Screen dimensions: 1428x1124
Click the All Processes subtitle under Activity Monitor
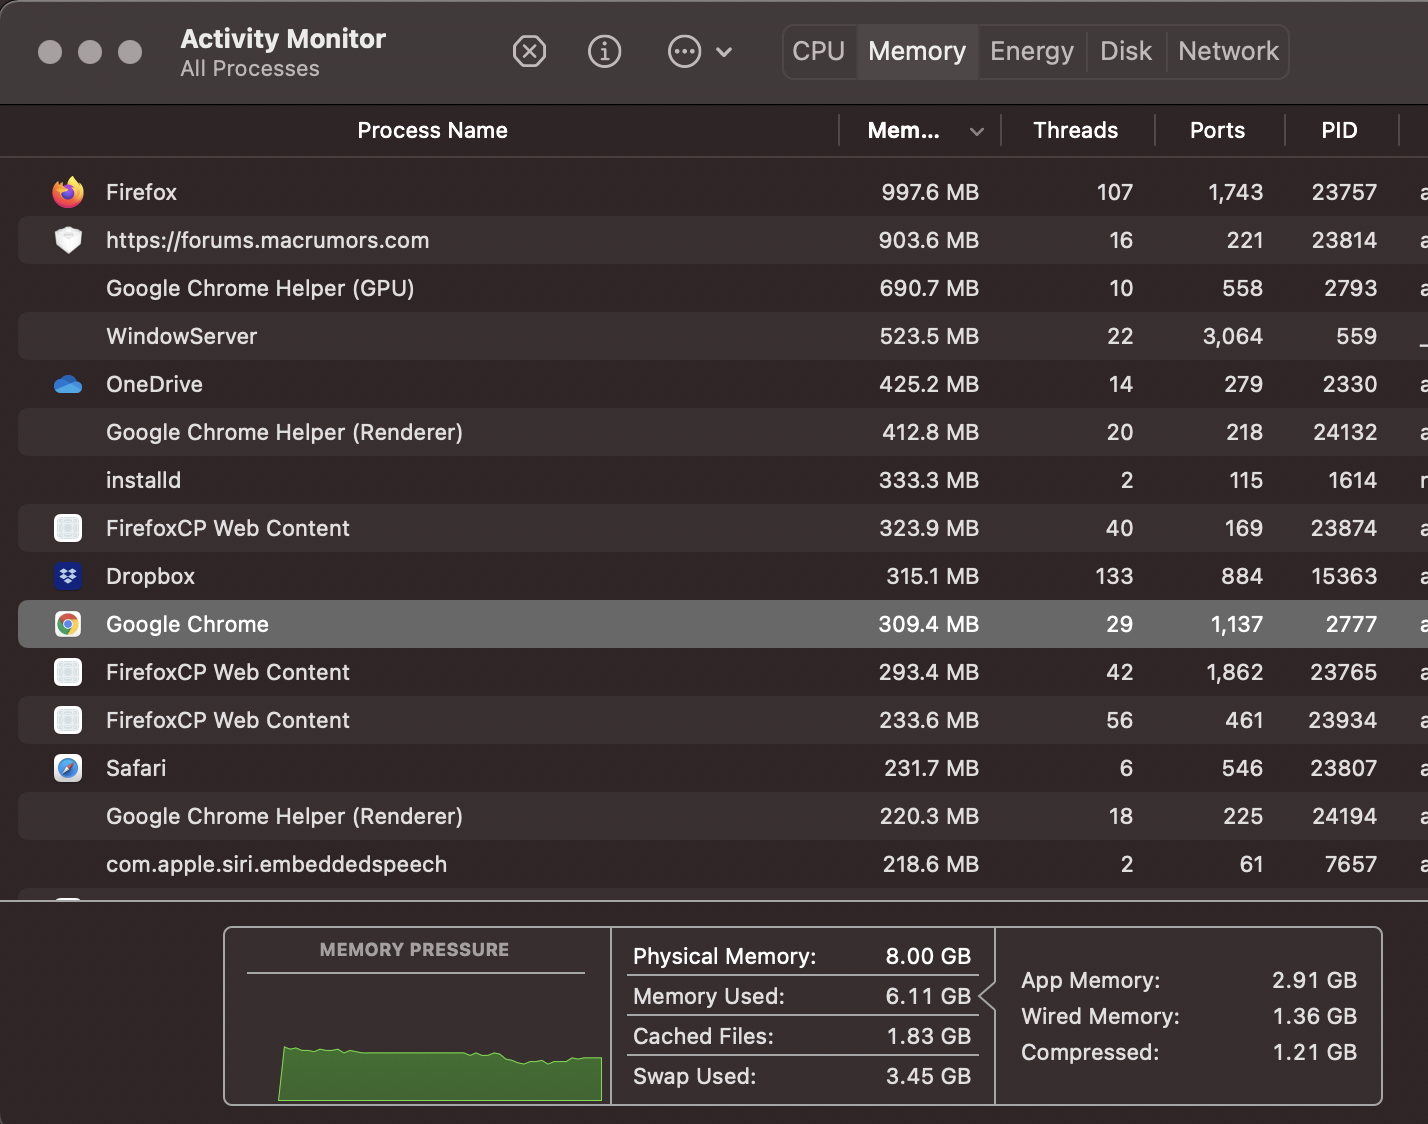click(x=250, y=69)
